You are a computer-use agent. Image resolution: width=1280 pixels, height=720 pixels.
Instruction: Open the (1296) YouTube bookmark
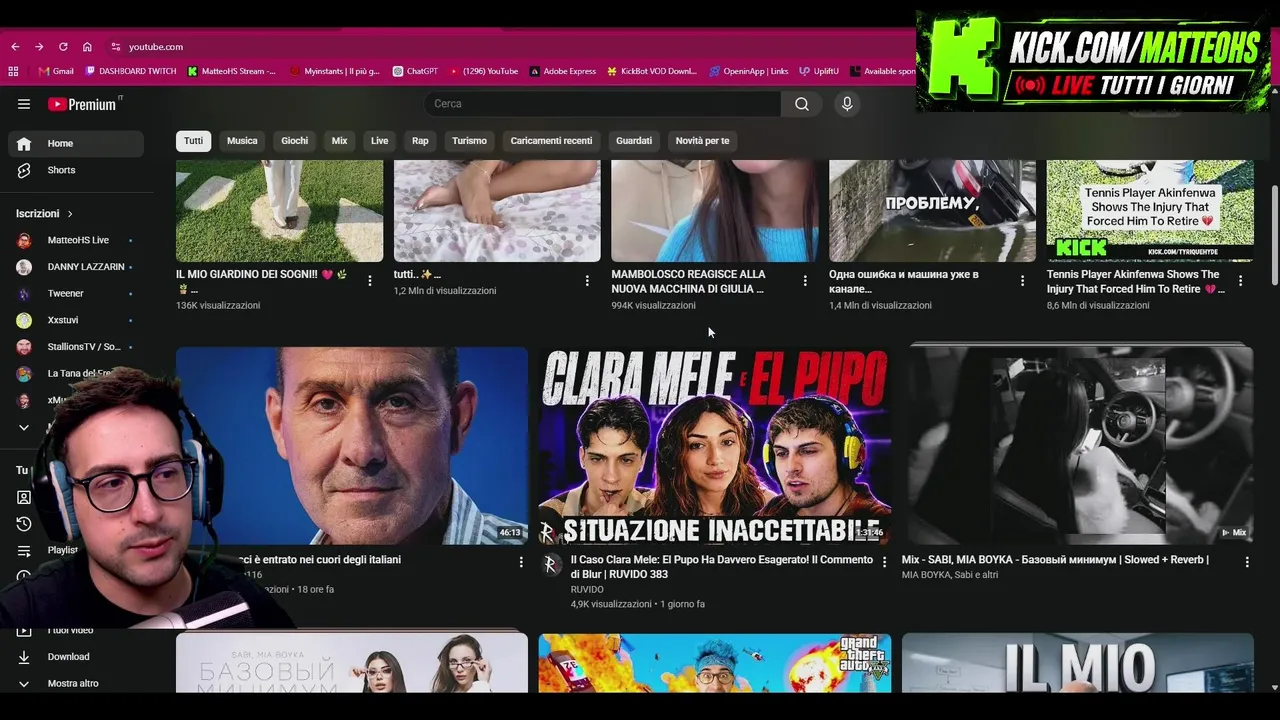click(484, 71)
